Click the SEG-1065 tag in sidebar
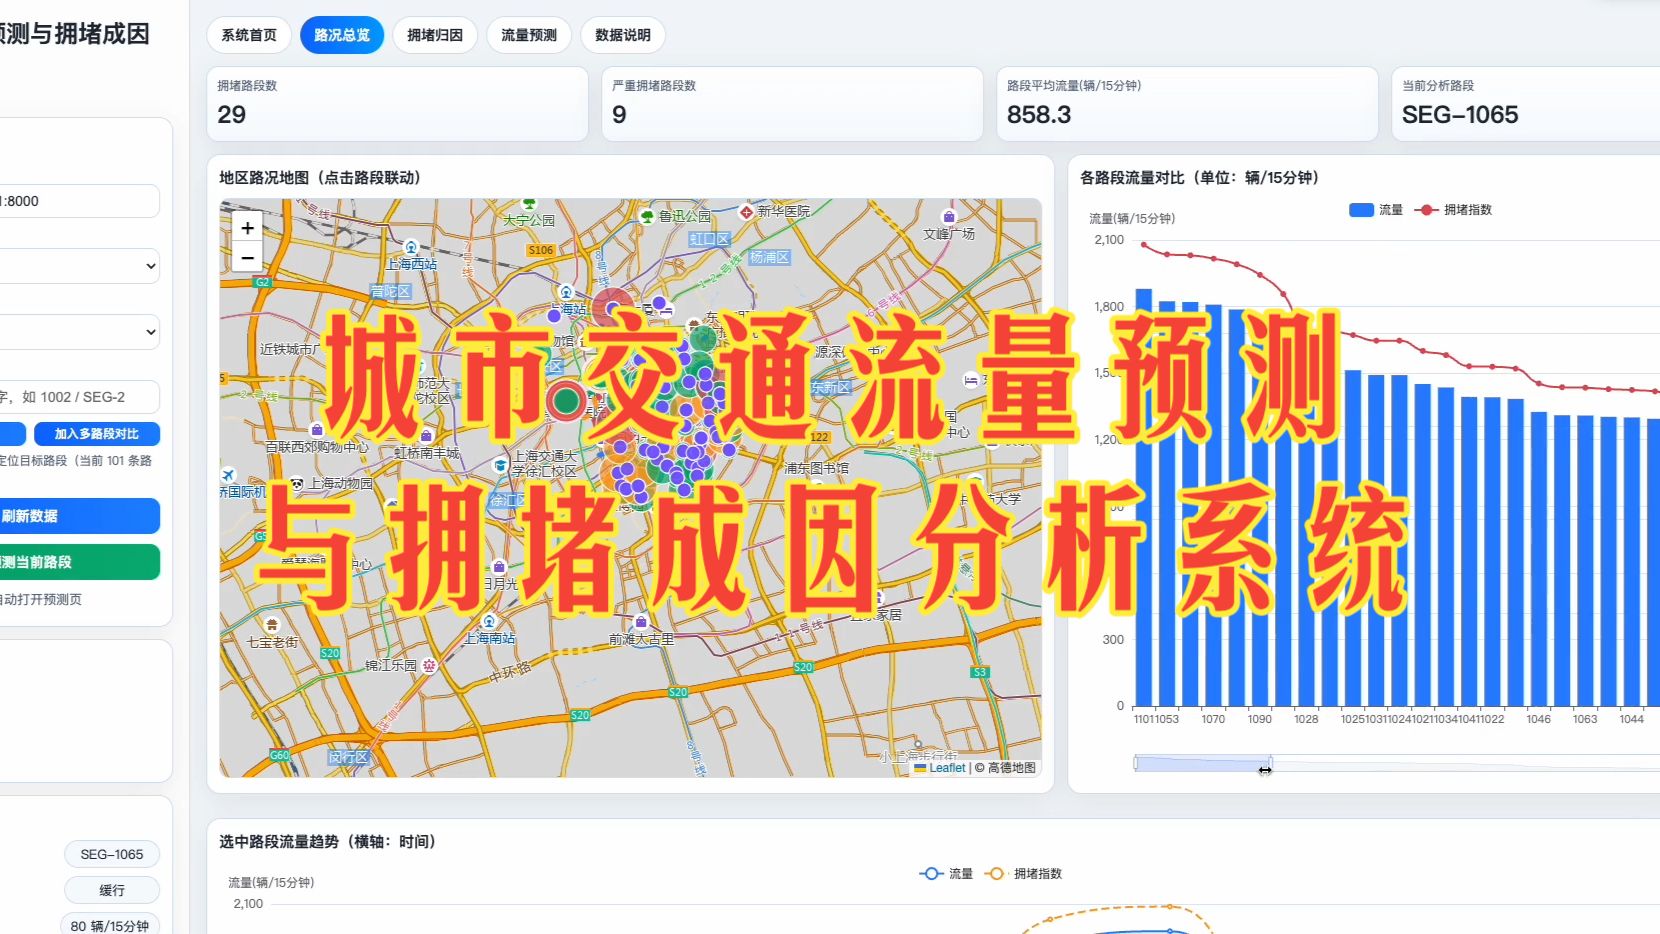Screen dimensions: 1660x934 point(112,855)
